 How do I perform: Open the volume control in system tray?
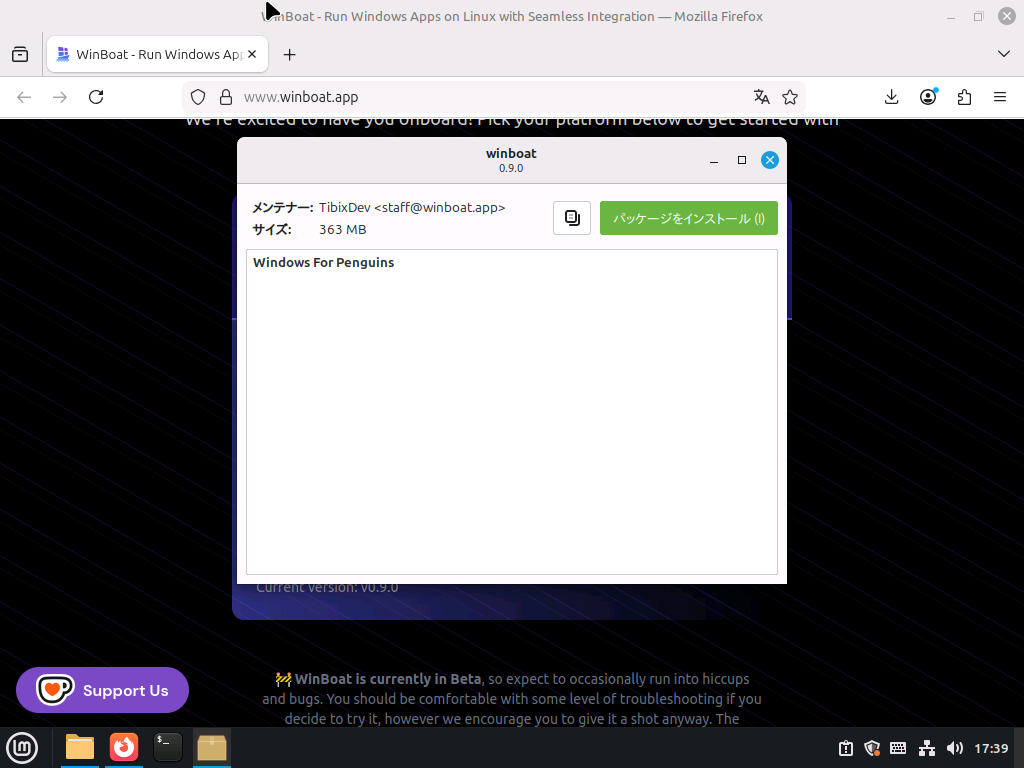point(955,748)
